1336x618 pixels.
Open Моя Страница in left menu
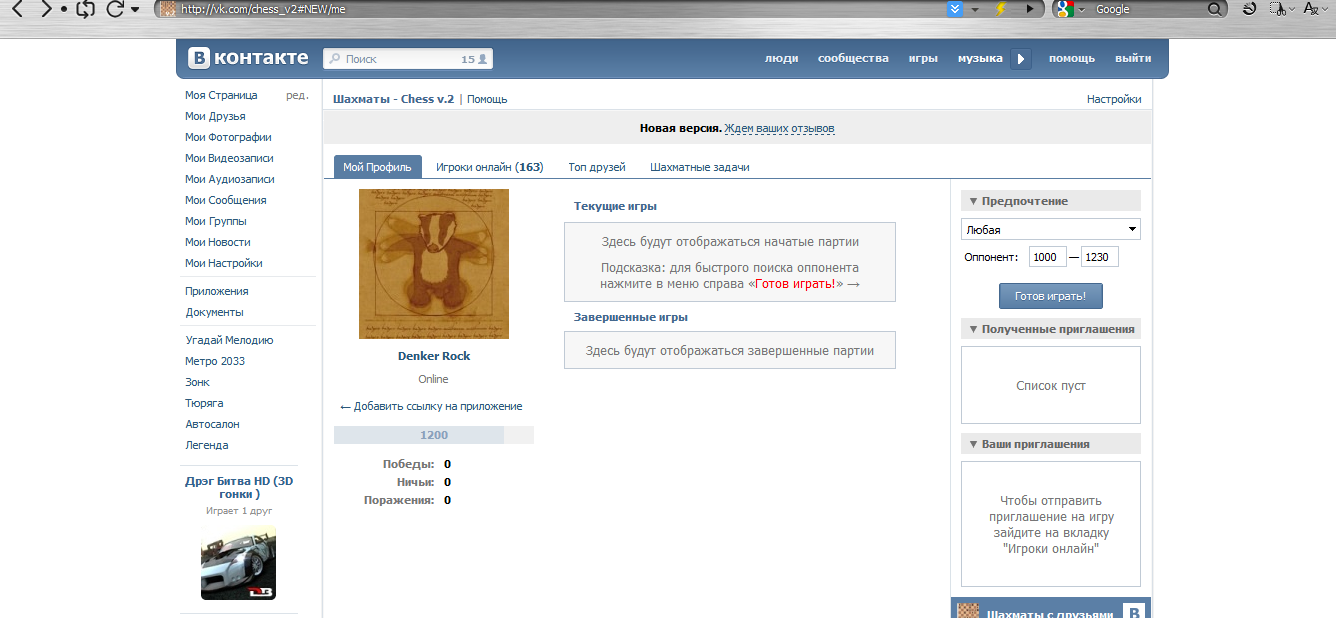221,95
